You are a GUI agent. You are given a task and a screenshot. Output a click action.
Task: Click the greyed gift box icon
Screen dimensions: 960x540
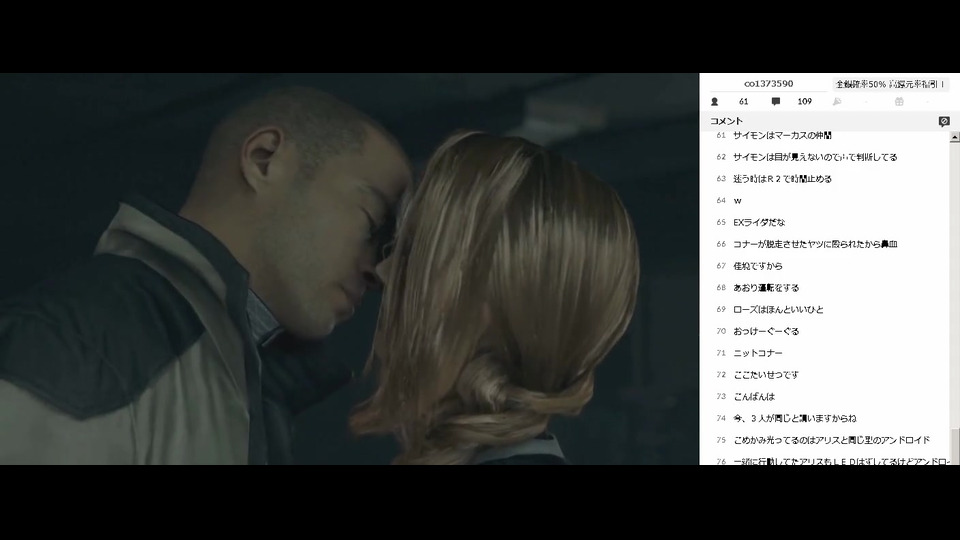pyautogui.click(x=899, y=102)
